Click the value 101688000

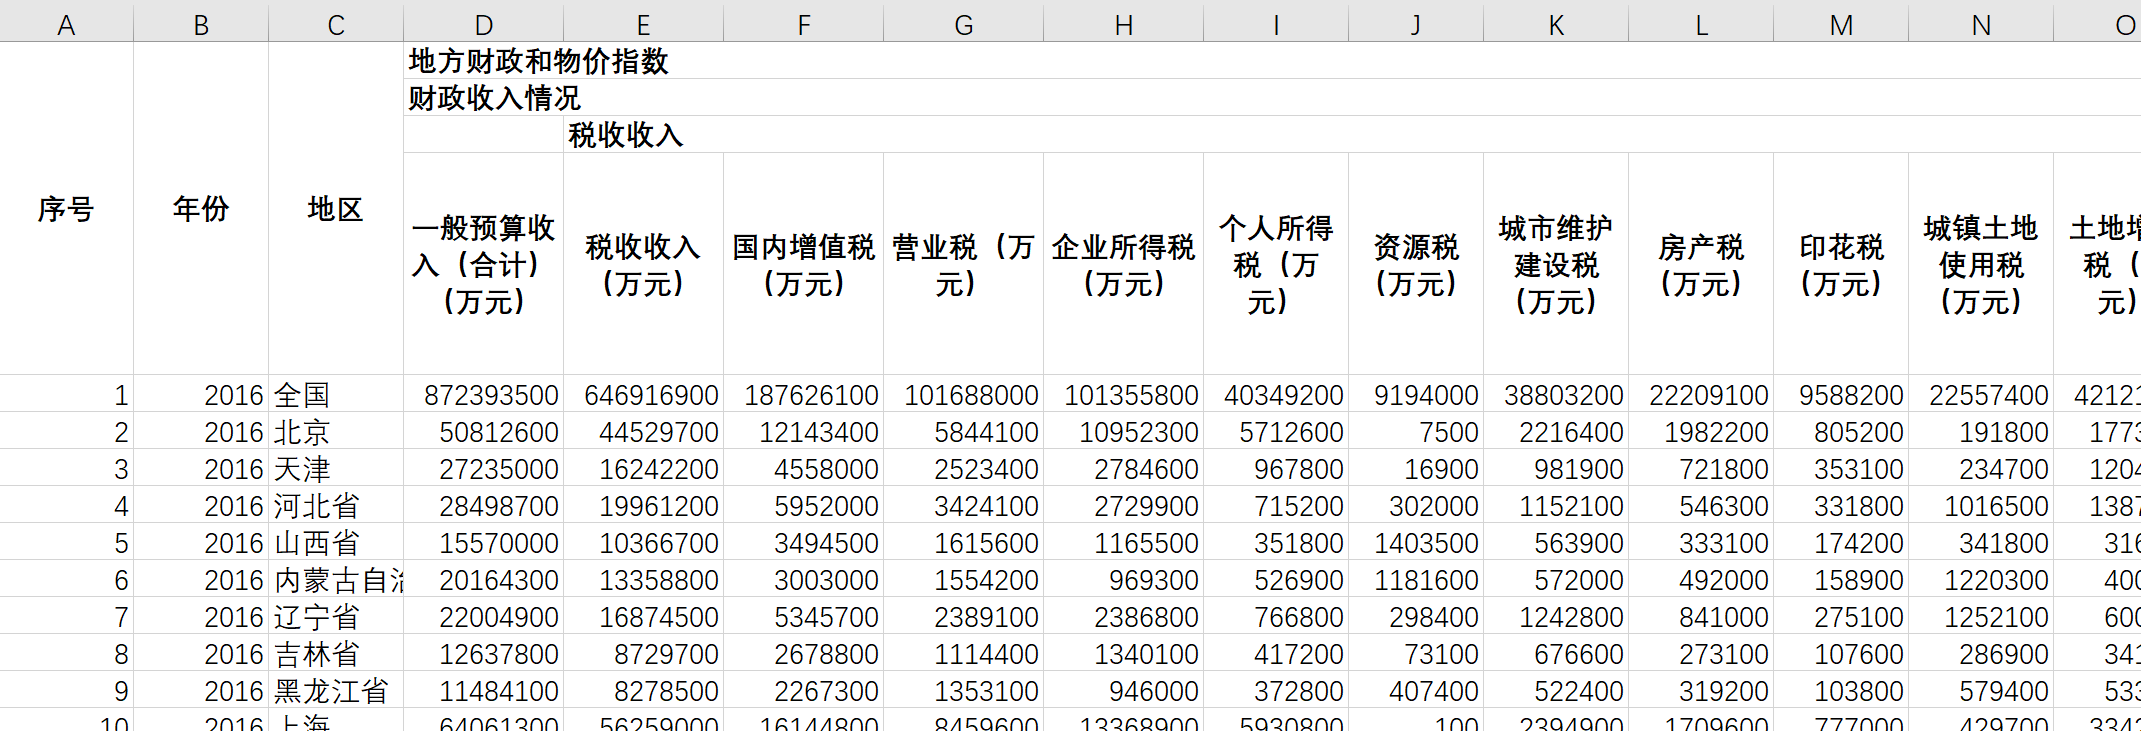[x=971, y=396]
